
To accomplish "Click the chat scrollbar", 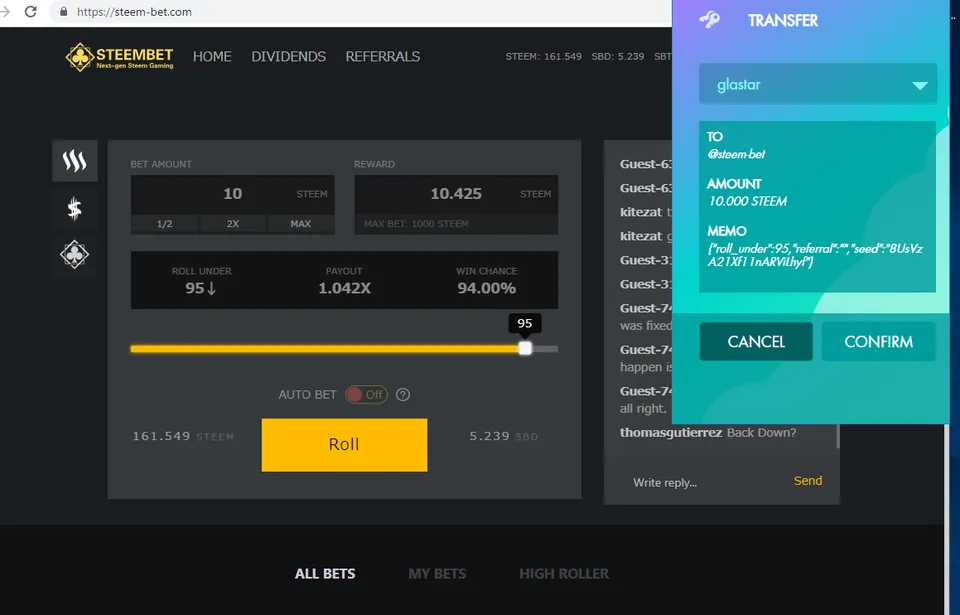I will pos(838,435).
